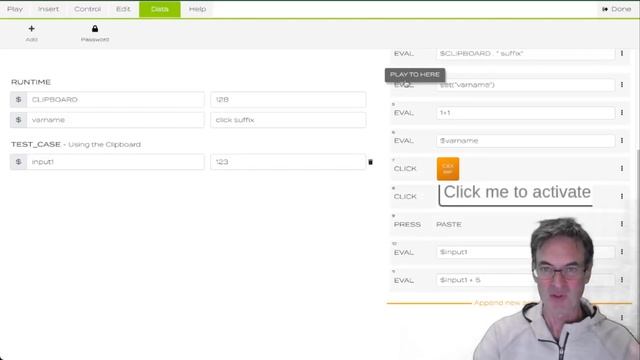Edit the 'click suffix' value field
The width and height of the screenshot is (640, 360).
click(x=288, y=120)
